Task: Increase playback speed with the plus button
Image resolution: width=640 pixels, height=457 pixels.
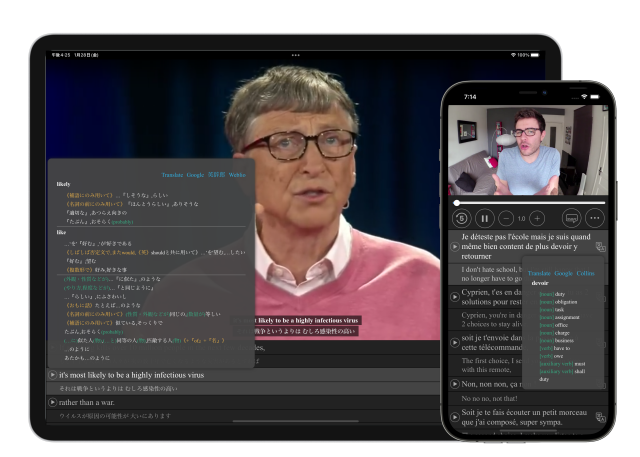Action: click(x=537, y=219)
